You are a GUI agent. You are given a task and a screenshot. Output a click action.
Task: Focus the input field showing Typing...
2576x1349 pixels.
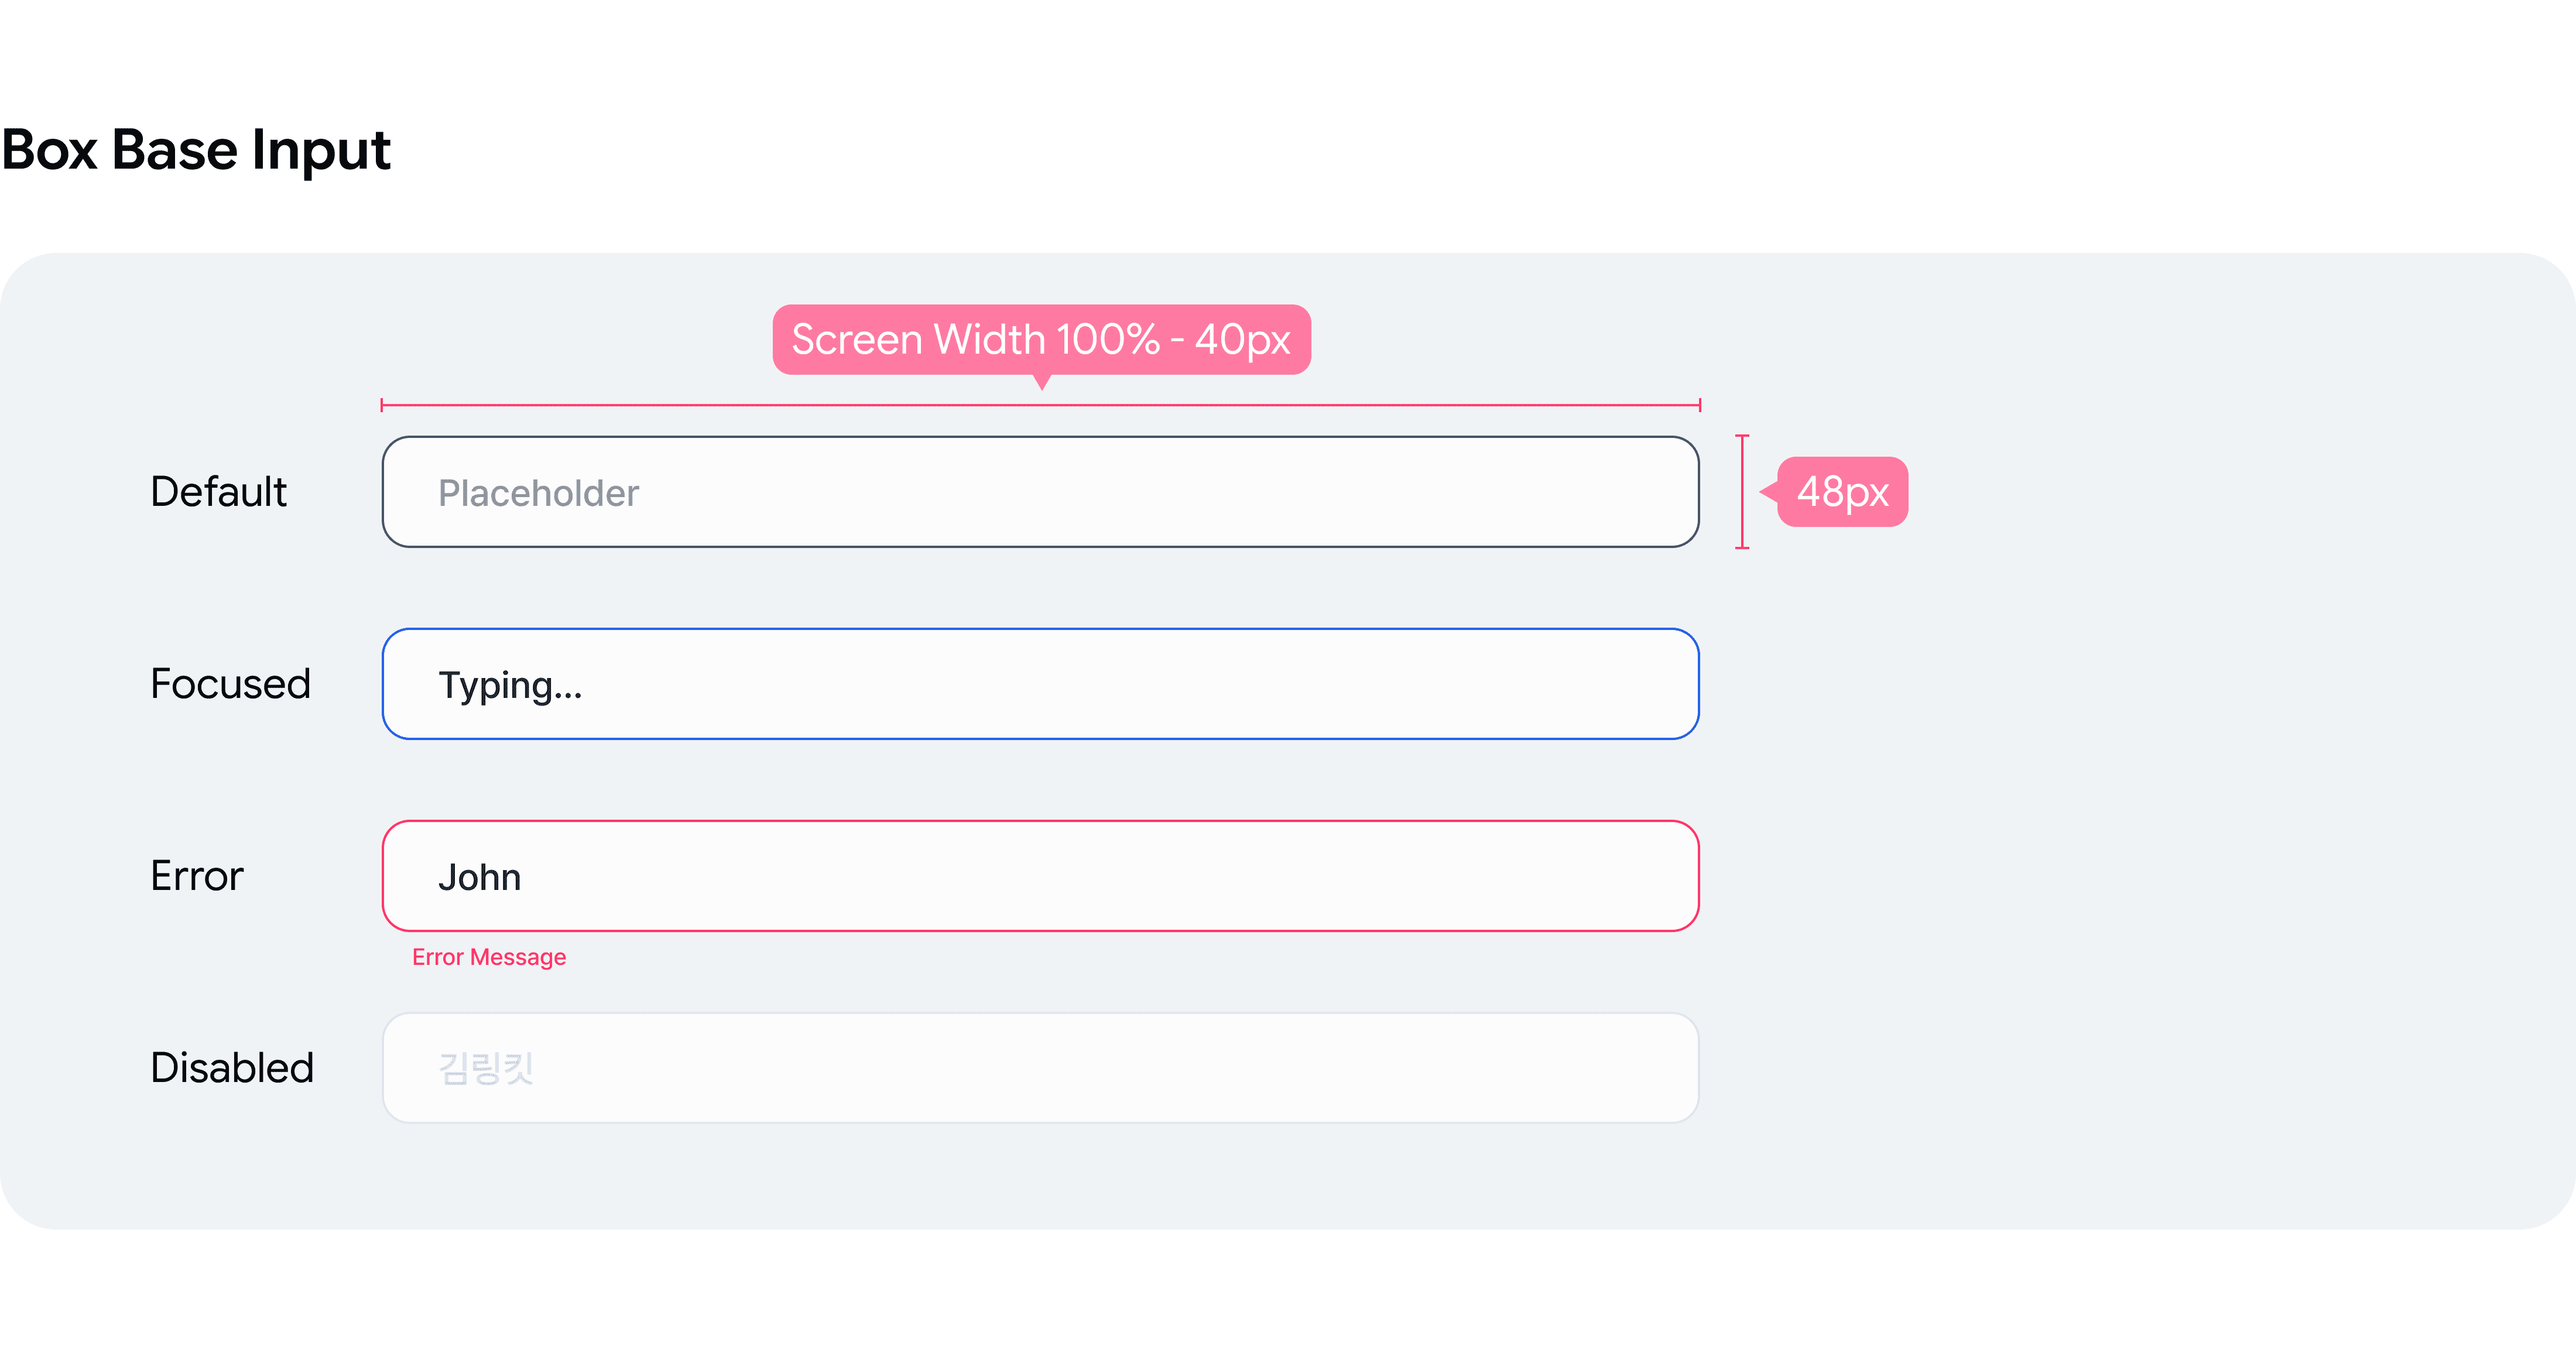click(1040, 683)
